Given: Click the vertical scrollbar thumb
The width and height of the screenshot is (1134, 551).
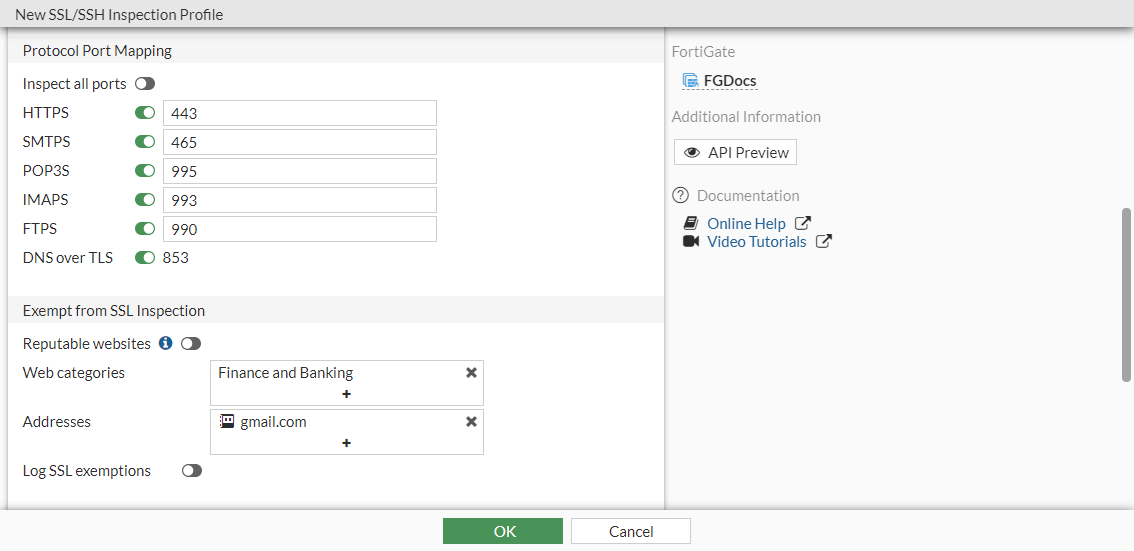Looking at the screenshot, I should pyautogui.click(x=1127, y=294).
